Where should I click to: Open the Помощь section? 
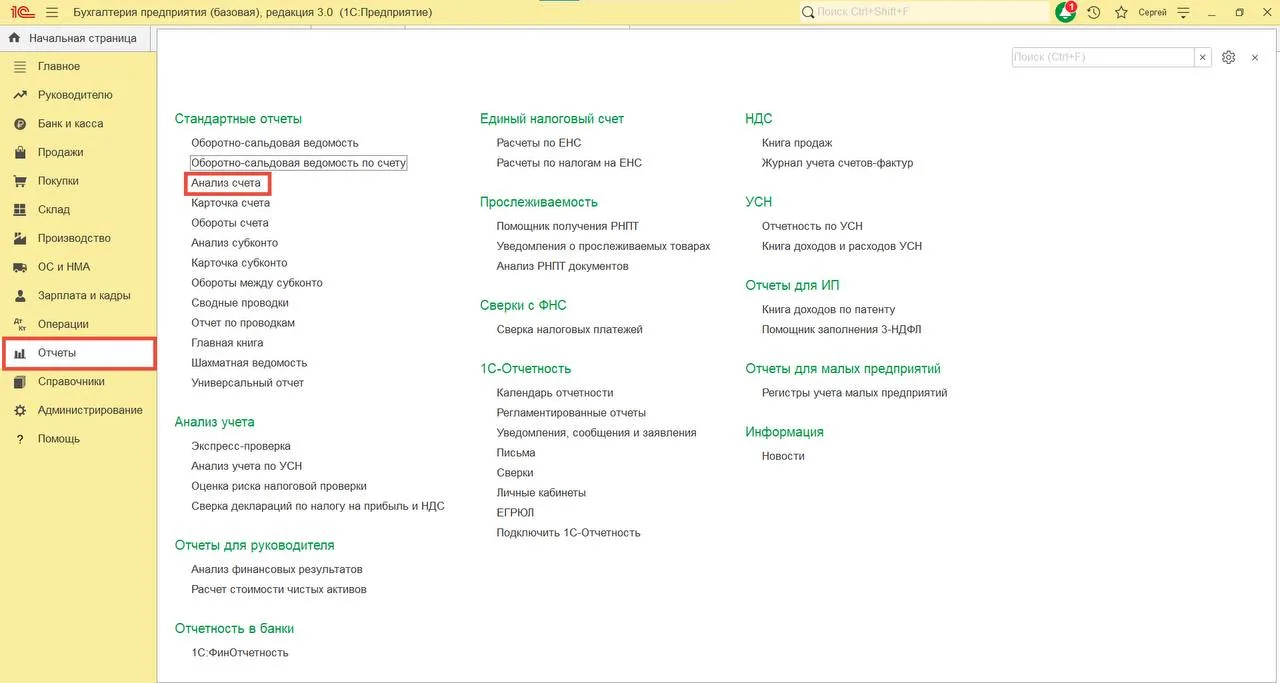coord(78,439)
